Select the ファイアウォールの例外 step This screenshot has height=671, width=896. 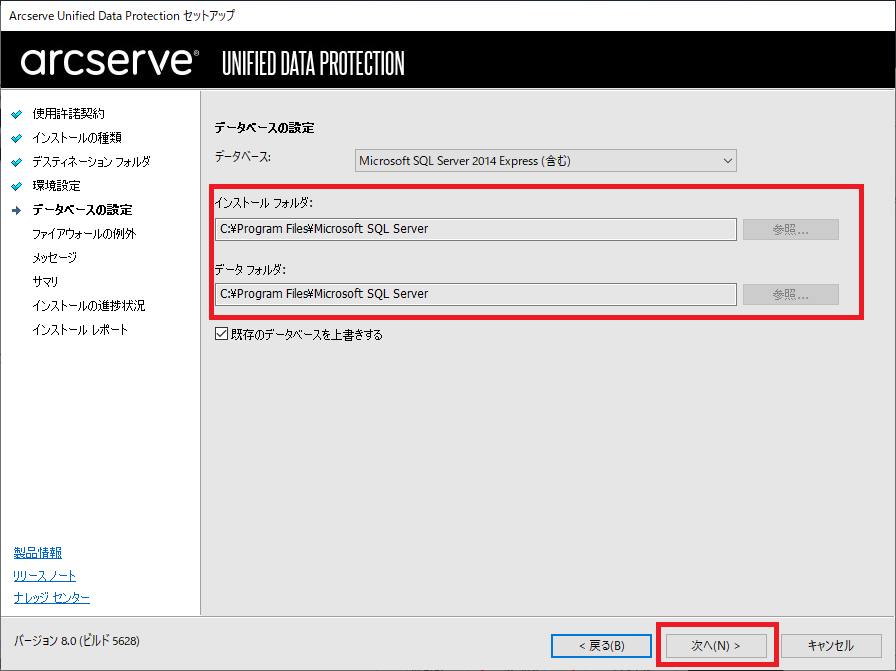(84, 234)
